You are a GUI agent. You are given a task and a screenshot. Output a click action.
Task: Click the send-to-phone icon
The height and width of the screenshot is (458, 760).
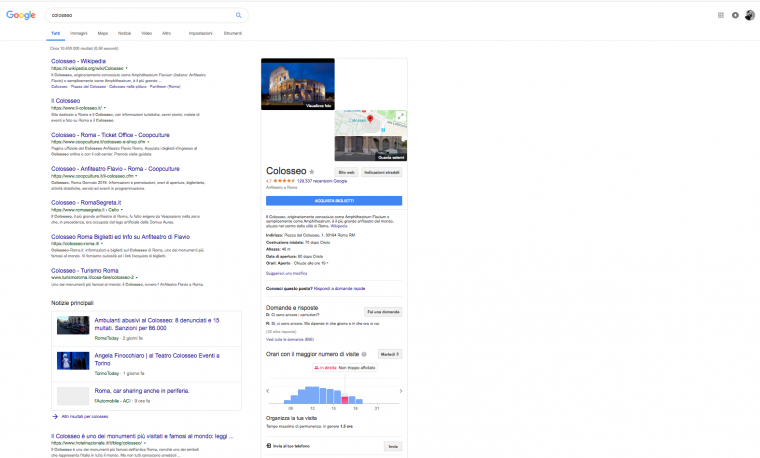click(x=269, y=446)
